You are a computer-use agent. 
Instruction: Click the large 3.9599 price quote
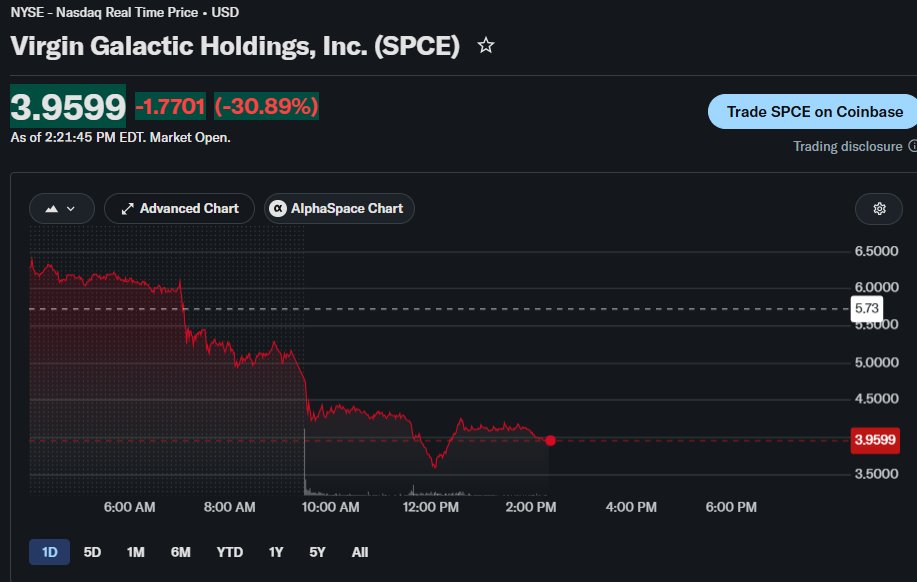[68, 106]
